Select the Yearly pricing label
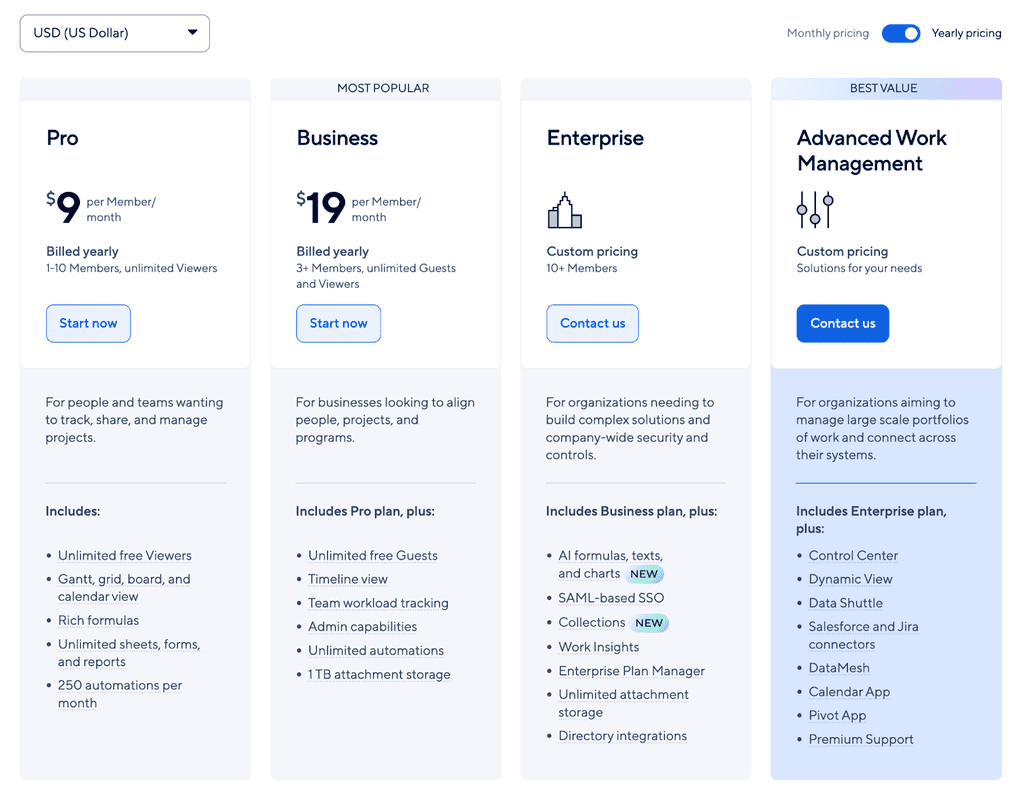 click(966, 33)
